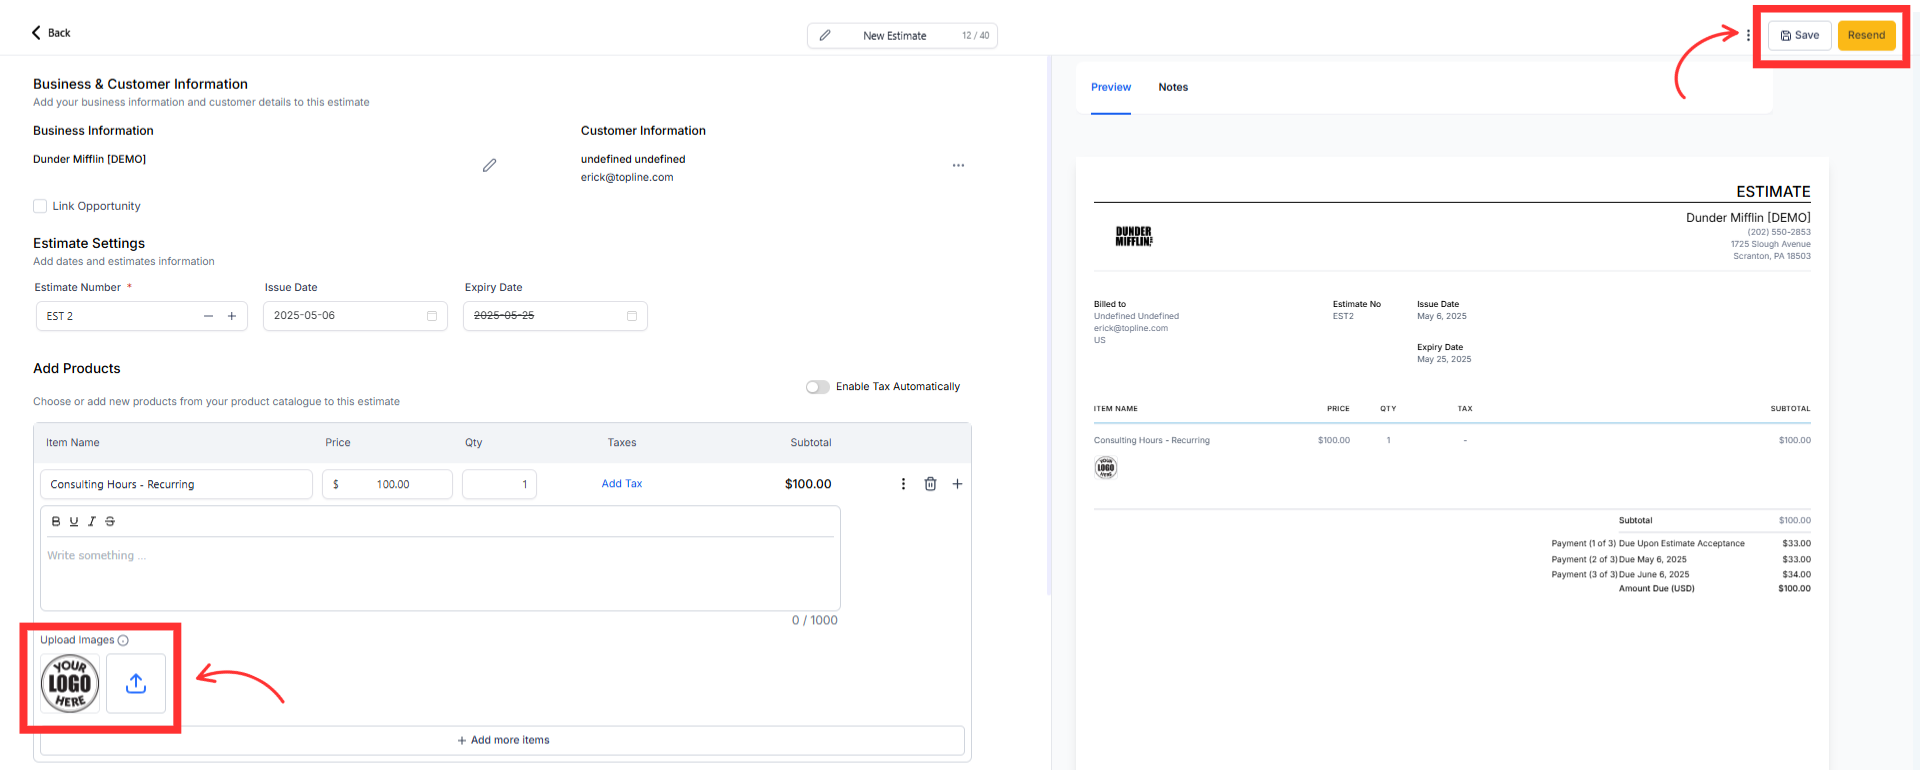
Task: Select the uploaded logo image thumbnail
Action: (x=70, y=683)
